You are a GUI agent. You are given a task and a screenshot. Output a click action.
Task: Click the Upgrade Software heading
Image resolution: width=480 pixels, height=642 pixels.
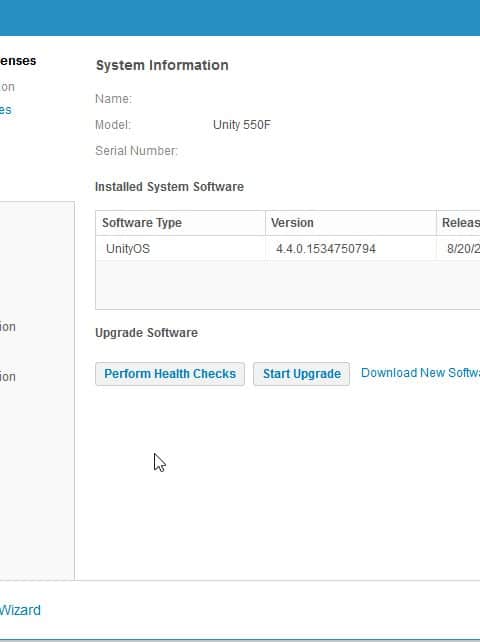[x=146, y=333]
